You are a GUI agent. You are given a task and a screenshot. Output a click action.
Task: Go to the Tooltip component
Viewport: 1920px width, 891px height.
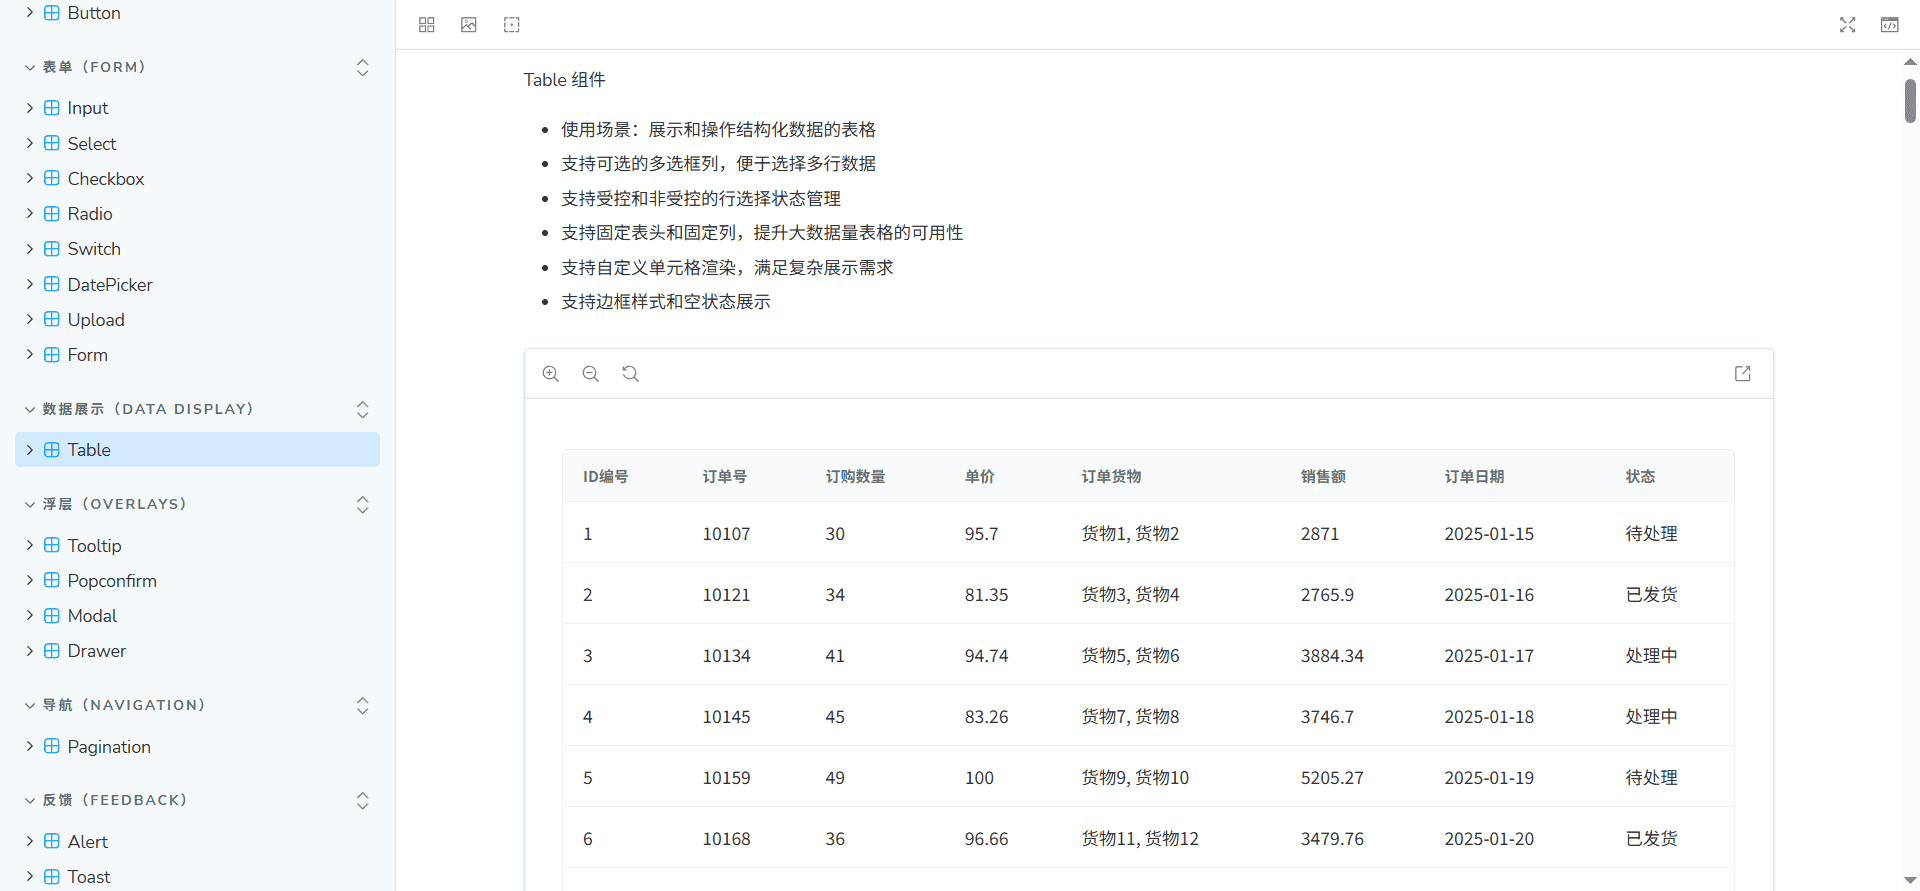coord(94,546)
